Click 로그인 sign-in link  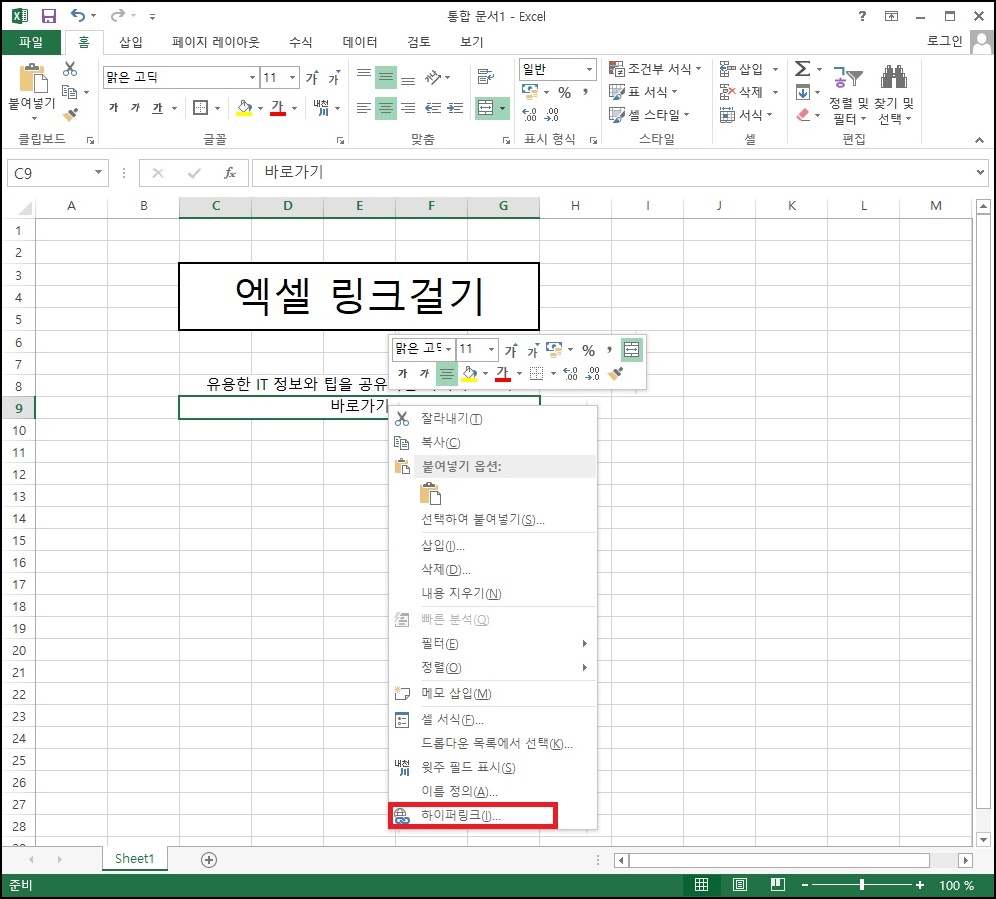[945, 41]
